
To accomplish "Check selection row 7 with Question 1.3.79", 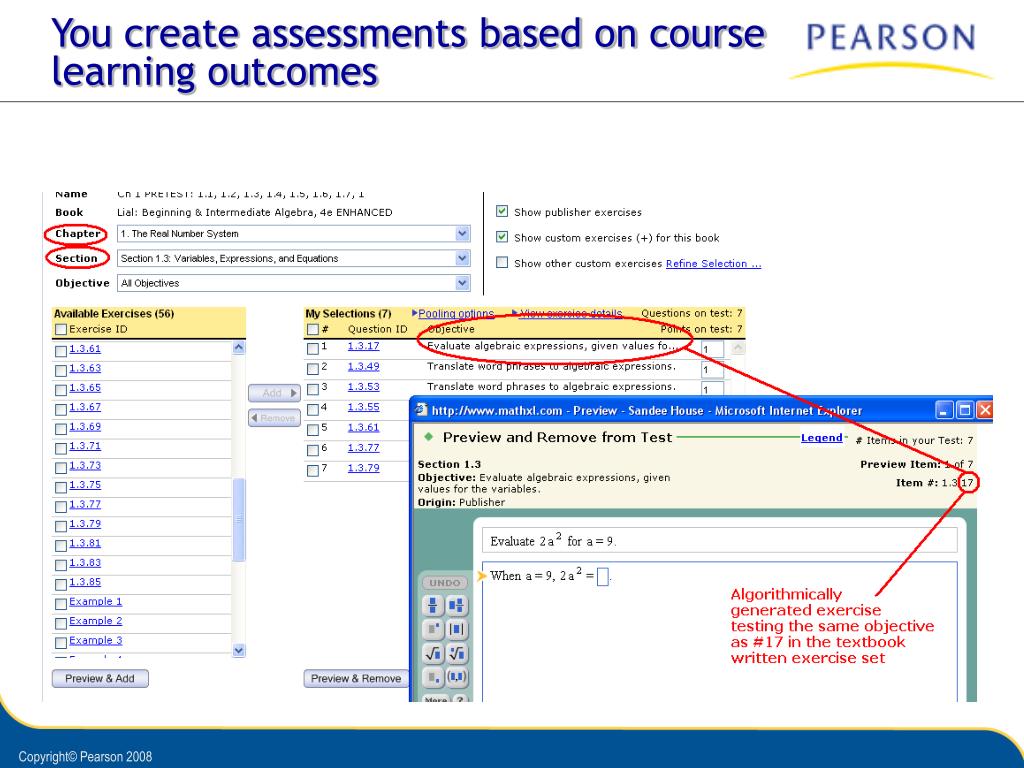I will [313, 470].
